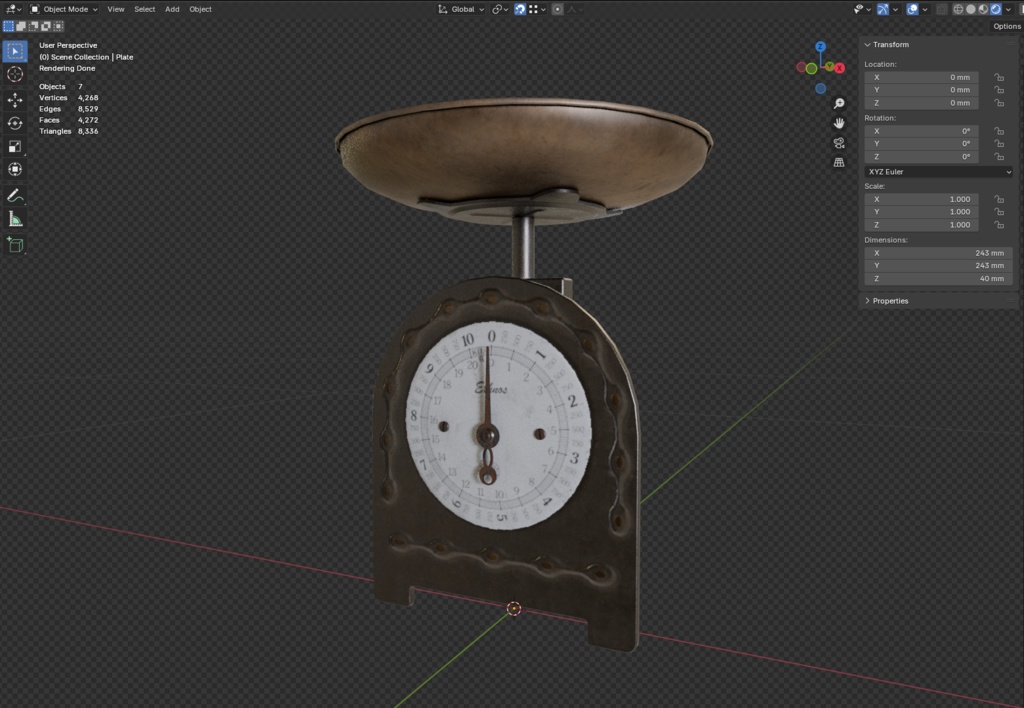Click the 'Rendering Done' status text

(x=67, y=68)
